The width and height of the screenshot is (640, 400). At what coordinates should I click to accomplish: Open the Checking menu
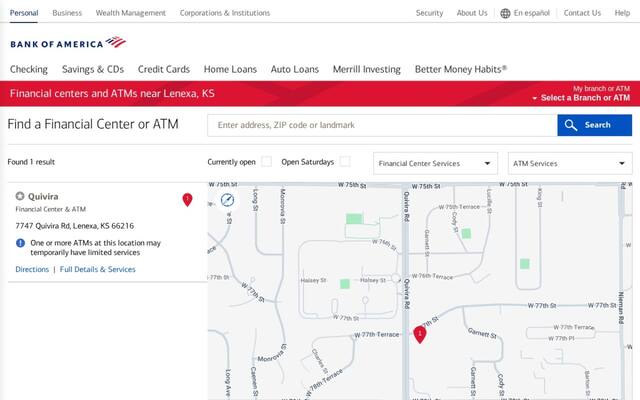pos(29,69)
